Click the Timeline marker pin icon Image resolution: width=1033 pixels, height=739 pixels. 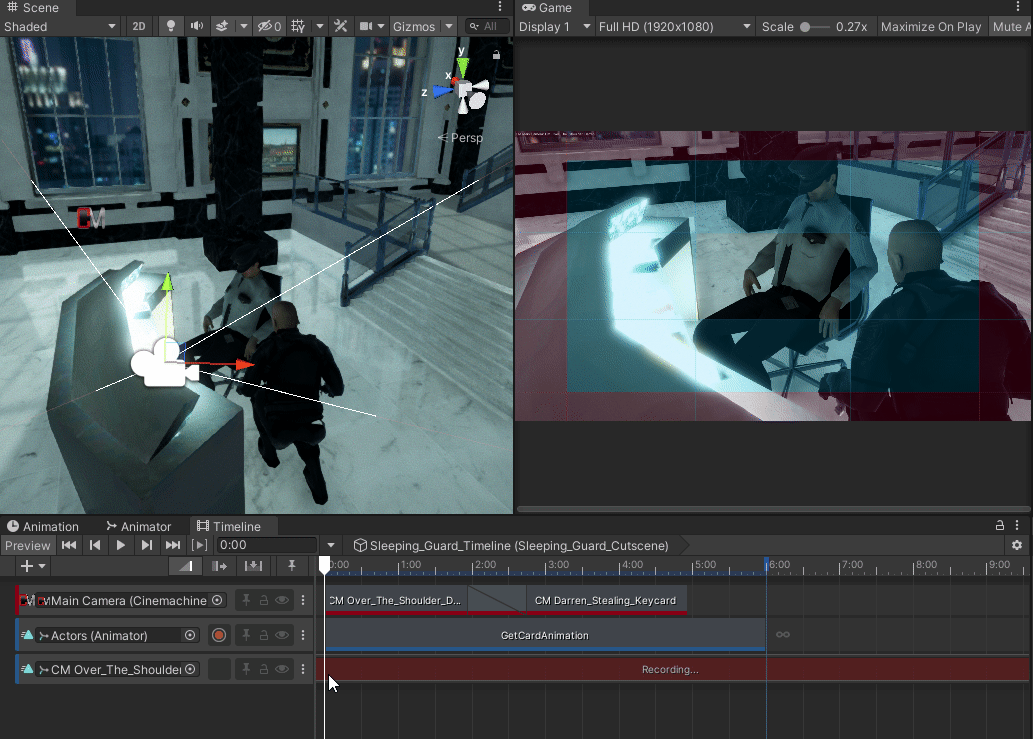click(x=291, y=566)
